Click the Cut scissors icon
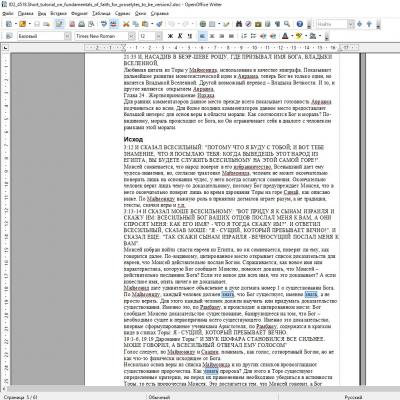This screenshot has height=400, width=400. click(x=126, y=24)
